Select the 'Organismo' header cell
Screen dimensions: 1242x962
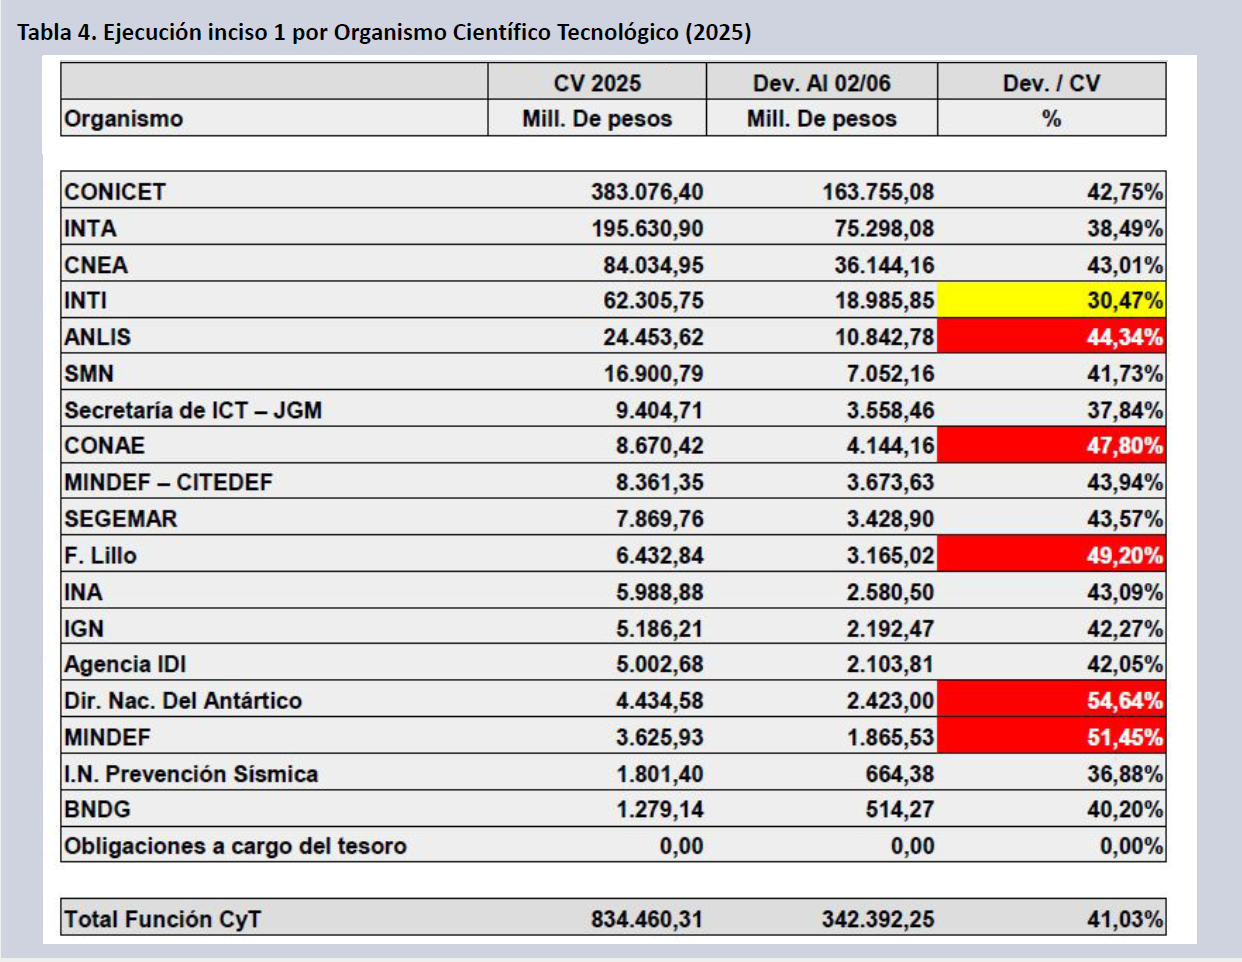click(x=124, y=119)
